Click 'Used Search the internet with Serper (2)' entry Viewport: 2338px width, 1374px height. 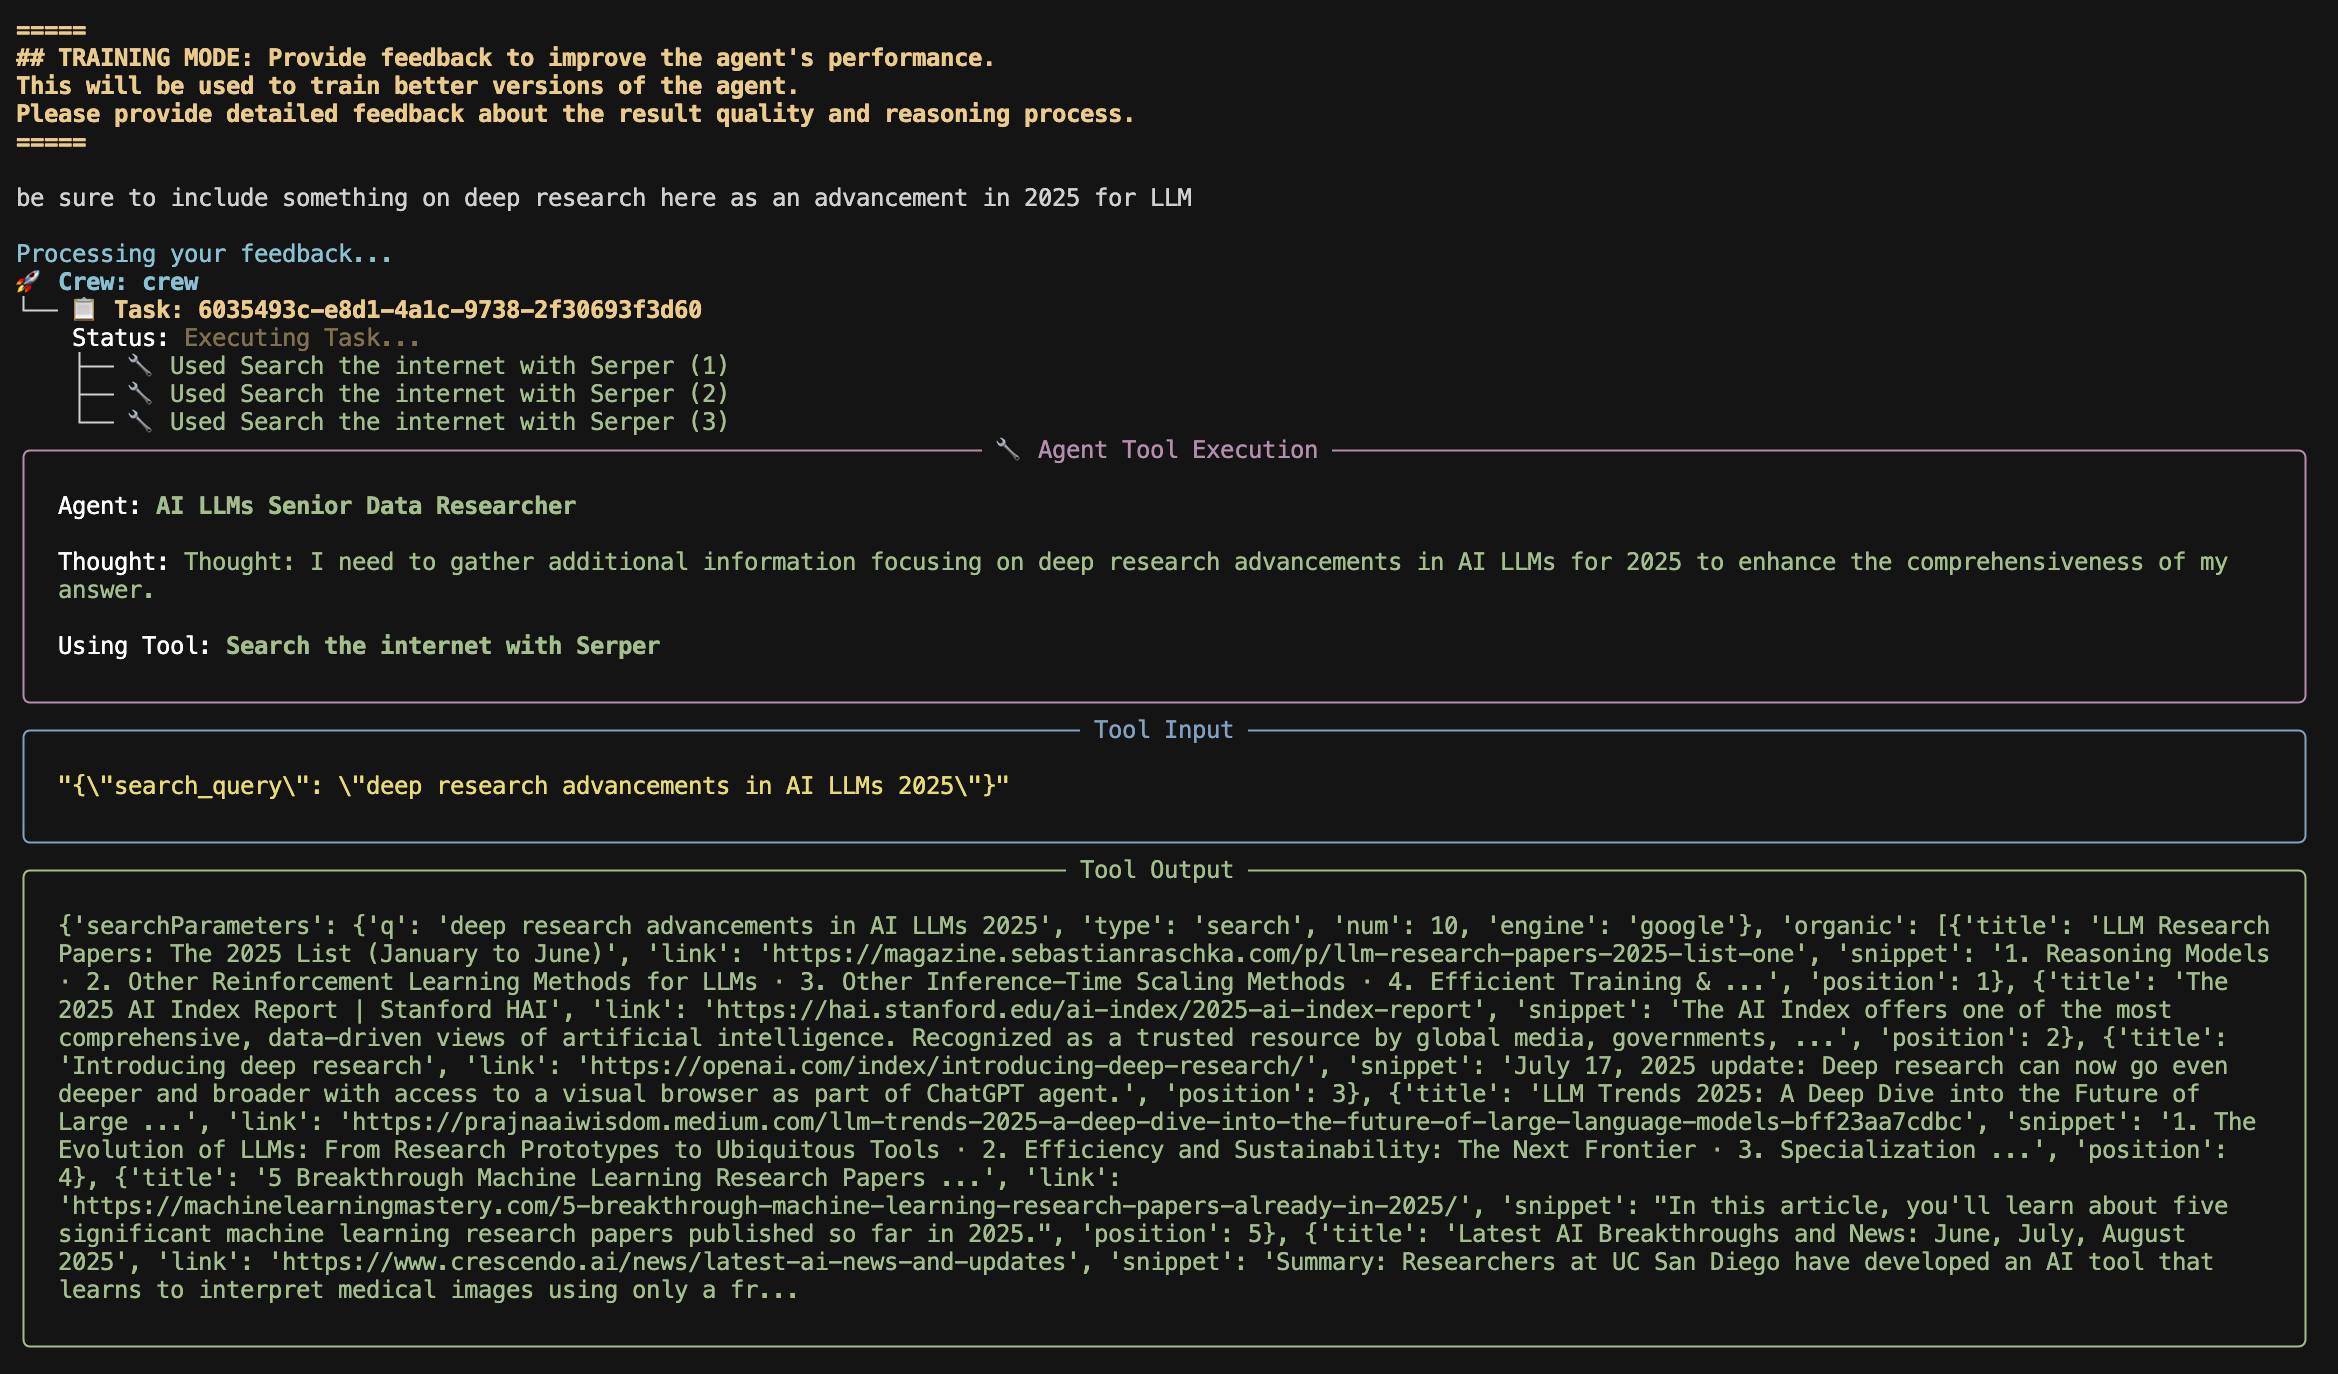pyautogui.click(x=448, y=394)
